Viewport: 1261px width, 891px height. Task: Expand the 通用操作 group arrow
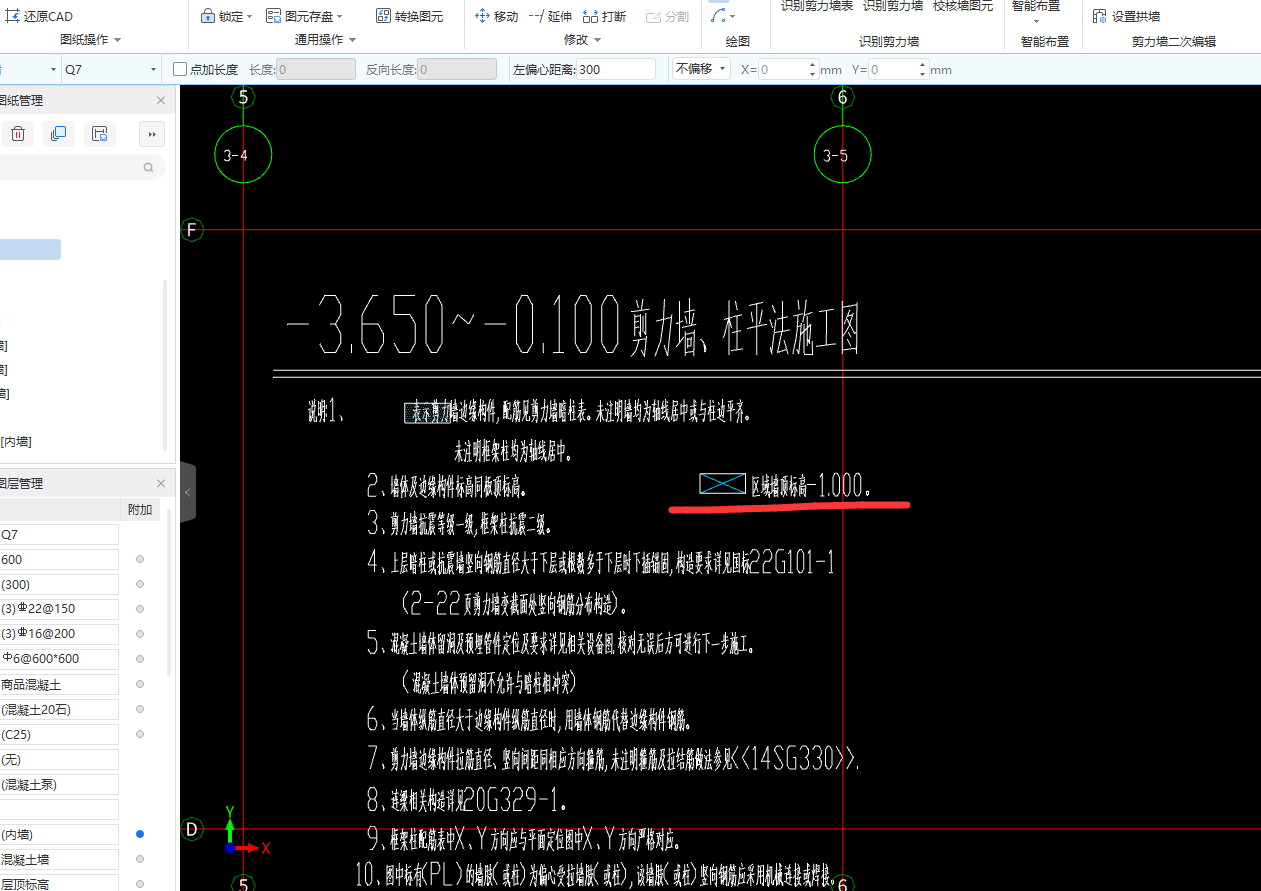[351, 40]
